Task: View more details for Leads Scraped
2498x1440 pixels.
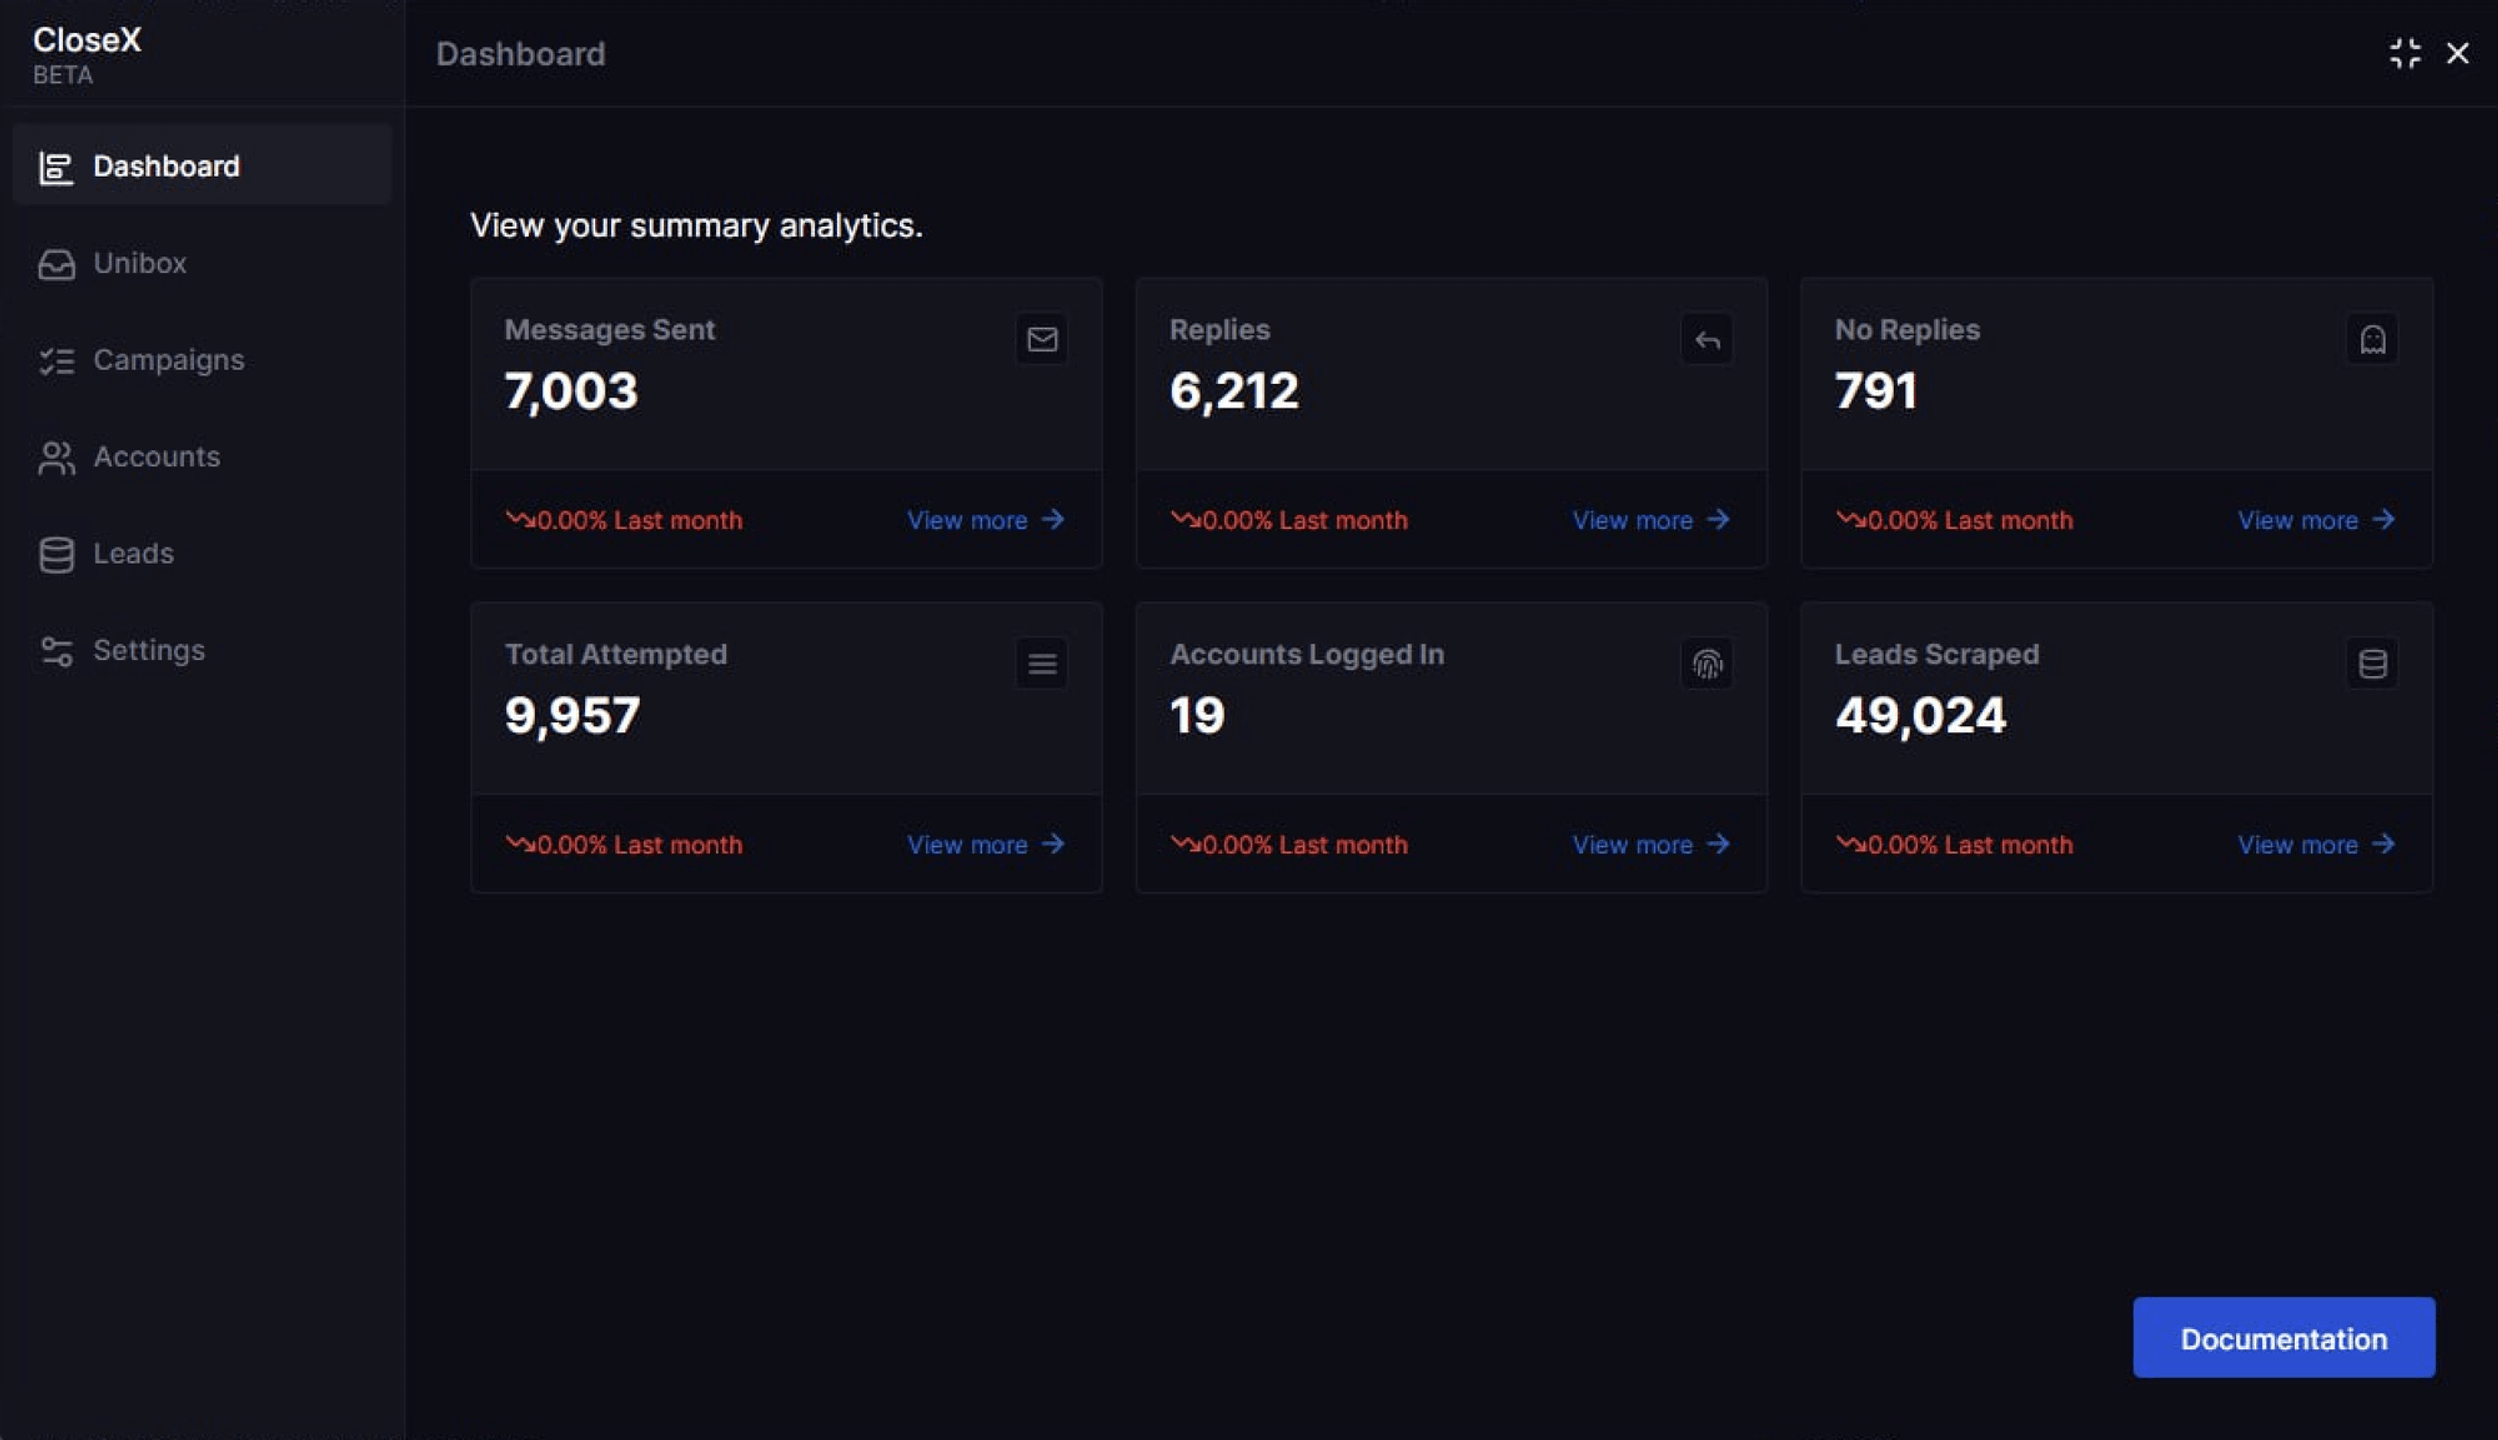Action: pyautogui.click(x=2316, y=844)
